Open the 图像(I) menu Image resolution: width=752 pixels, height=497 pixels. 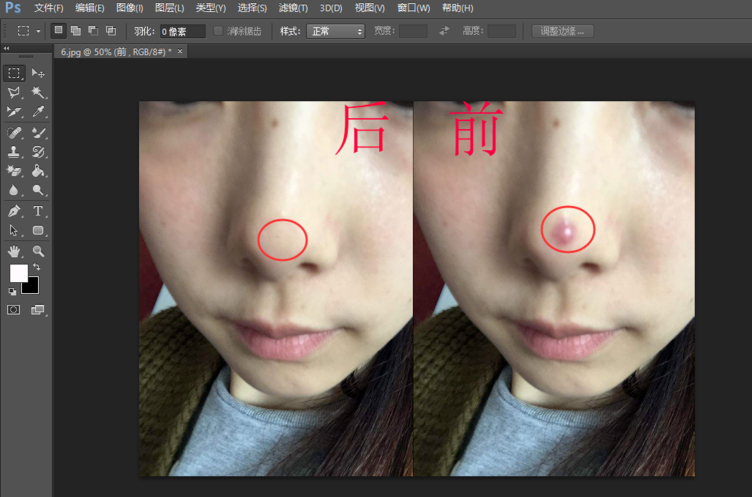(128, 8)
